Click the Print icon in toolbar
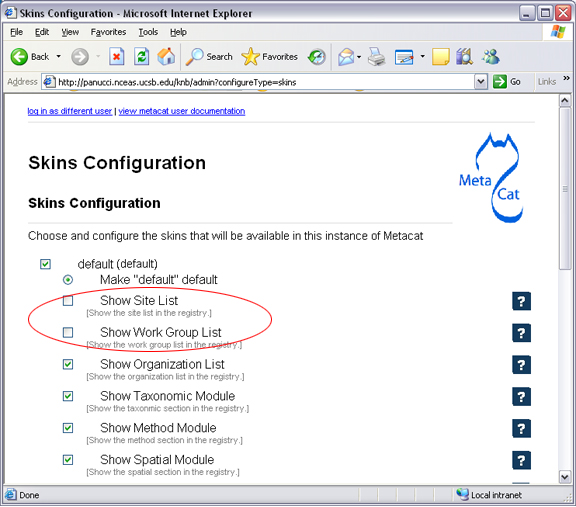Screen dimensions: 576x507 [376, 57]
